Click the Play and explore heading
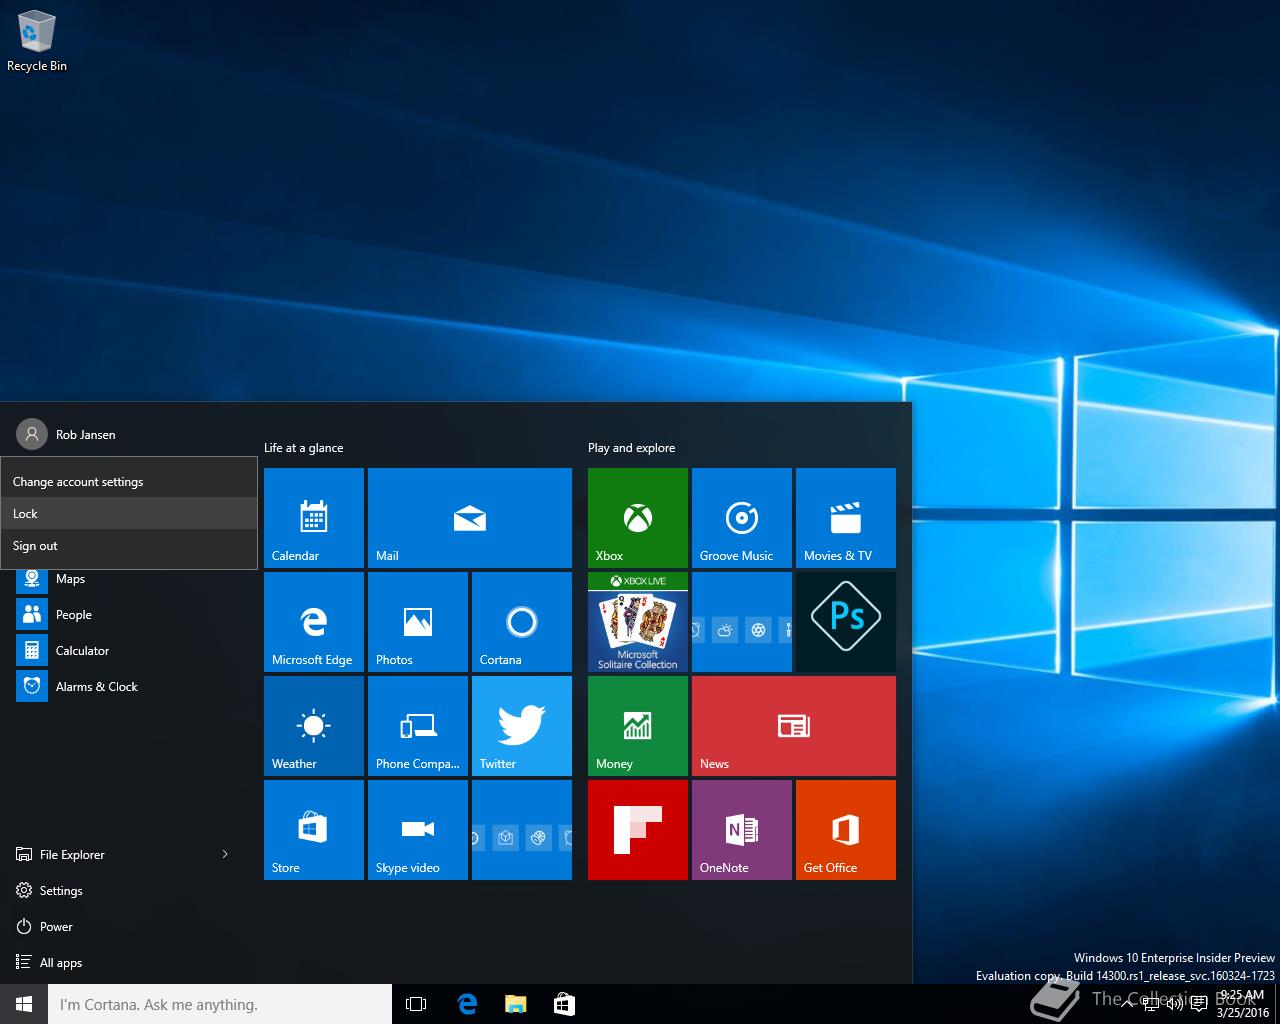Screen dimensions: 1280x1024 [631, 448]
